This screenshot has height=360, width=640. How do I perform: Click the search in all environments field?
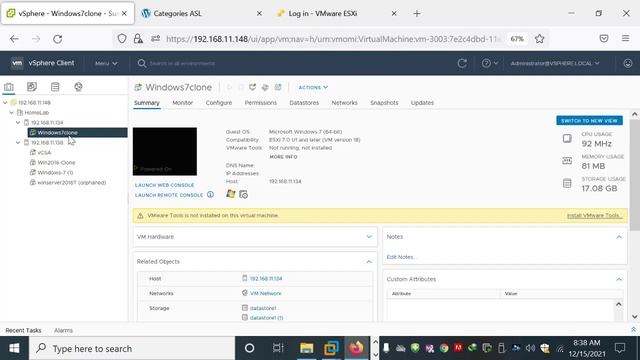pyautogui.click(x=182, y=63)
